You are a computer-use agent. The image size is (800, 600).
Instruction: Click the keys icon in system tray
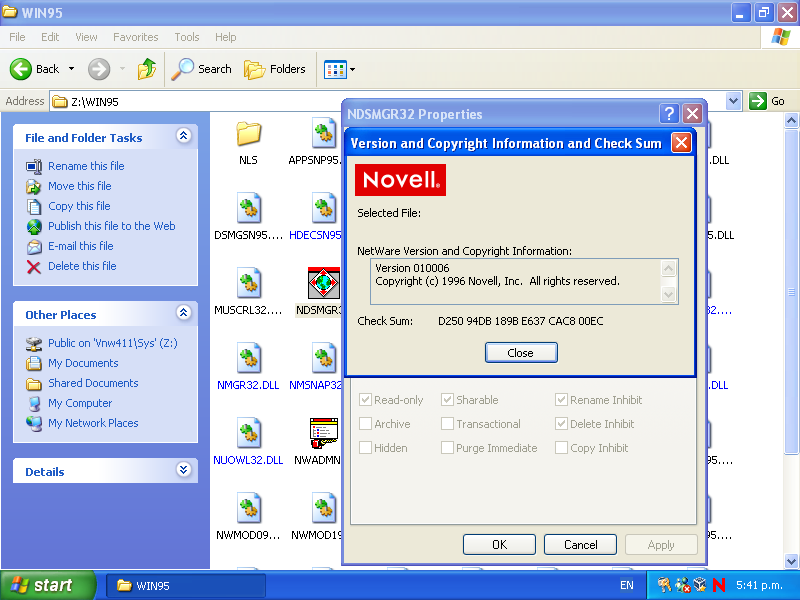[664, 585]
